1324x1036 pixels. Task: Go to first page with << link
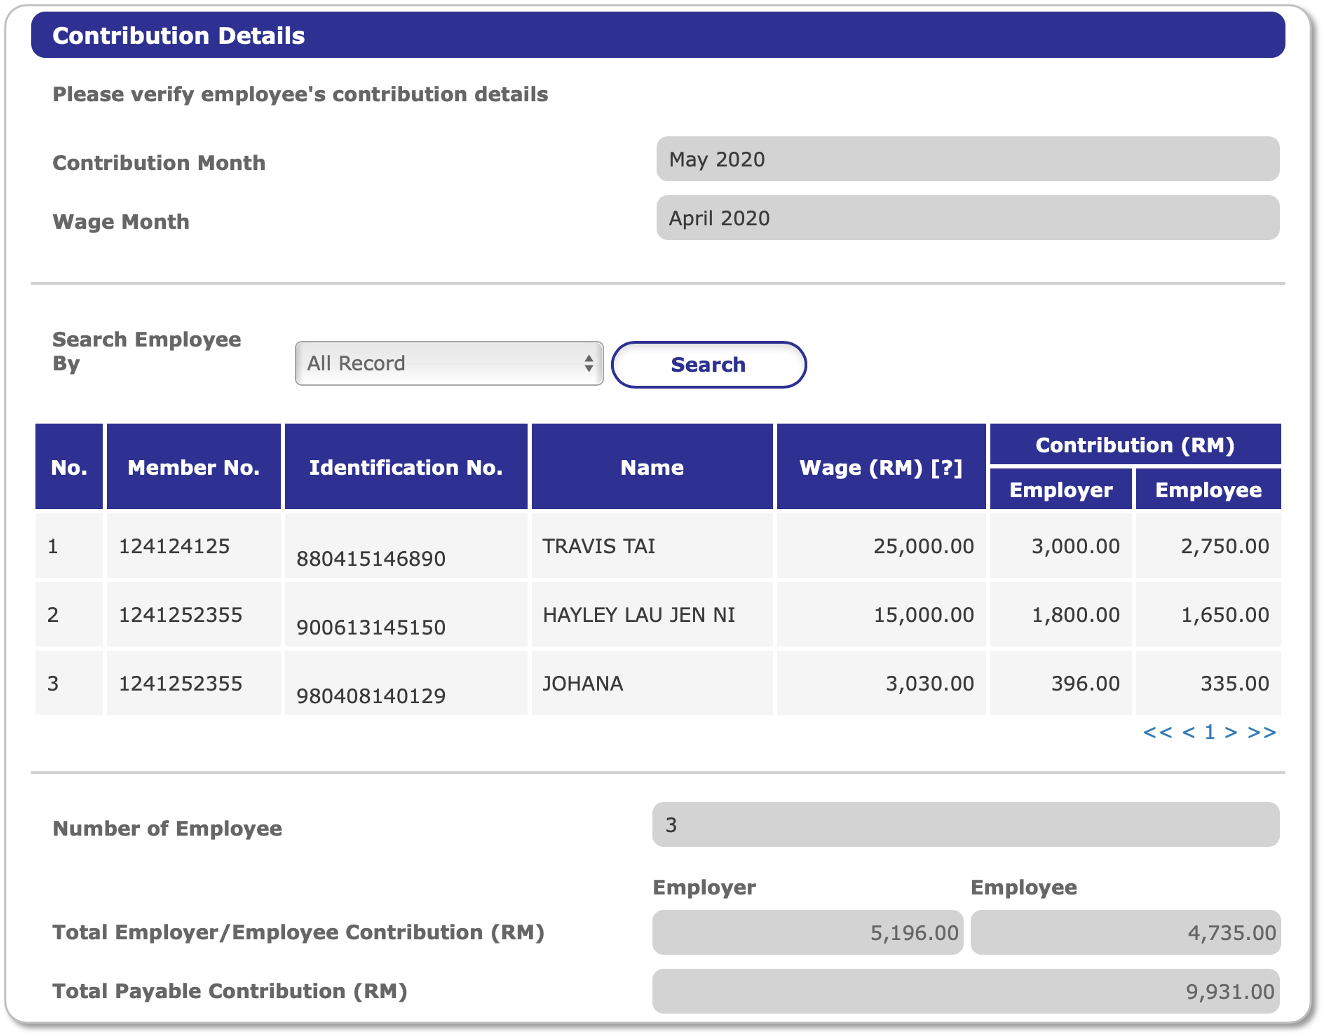point(1157,732)
